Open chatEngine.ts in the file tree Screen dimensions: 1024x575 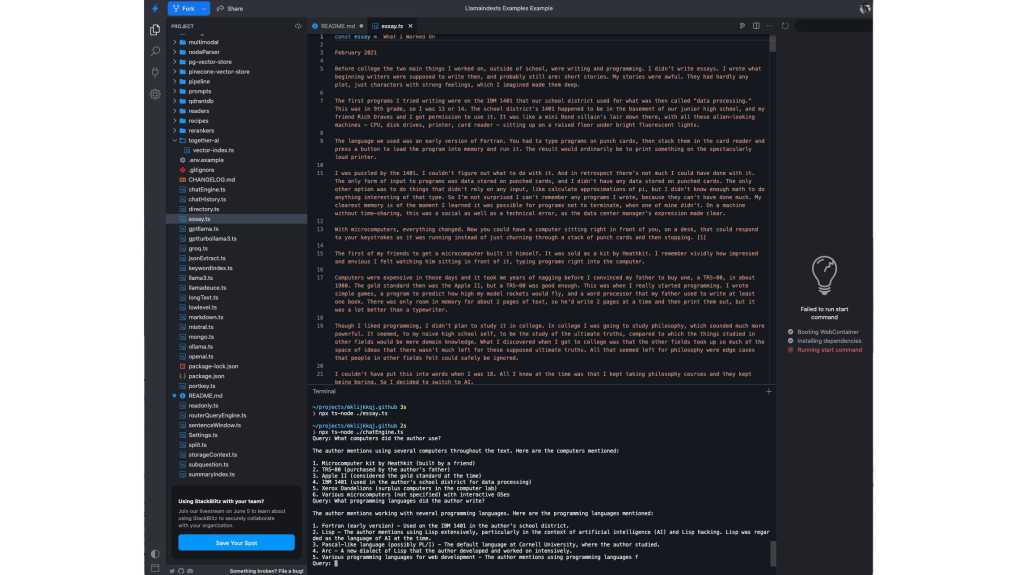pyautogui.click(x=207, y=189)
